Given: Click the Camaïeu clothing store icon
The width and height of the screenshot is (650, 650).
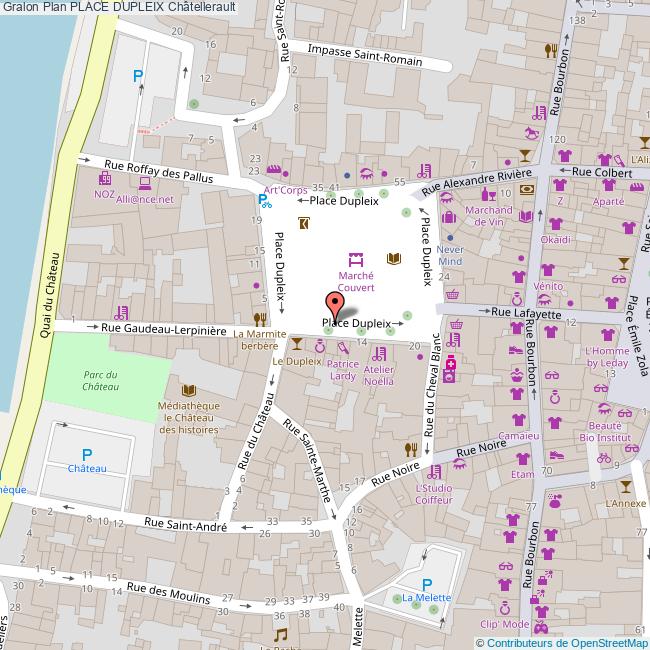Looking at the screenshot, I should click(519, 420).
